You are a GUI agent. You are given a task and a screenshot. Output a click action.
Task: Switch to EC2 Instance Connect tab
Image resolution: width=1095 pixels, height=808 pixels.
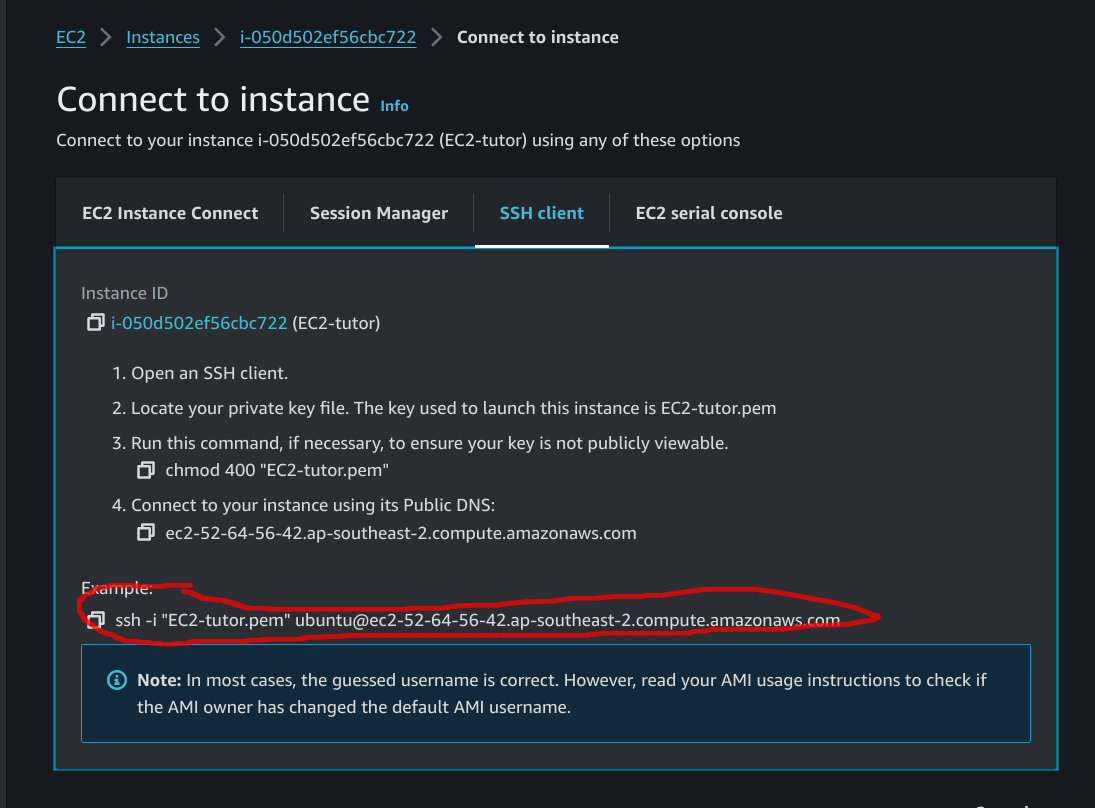click(x=170, y=213)
